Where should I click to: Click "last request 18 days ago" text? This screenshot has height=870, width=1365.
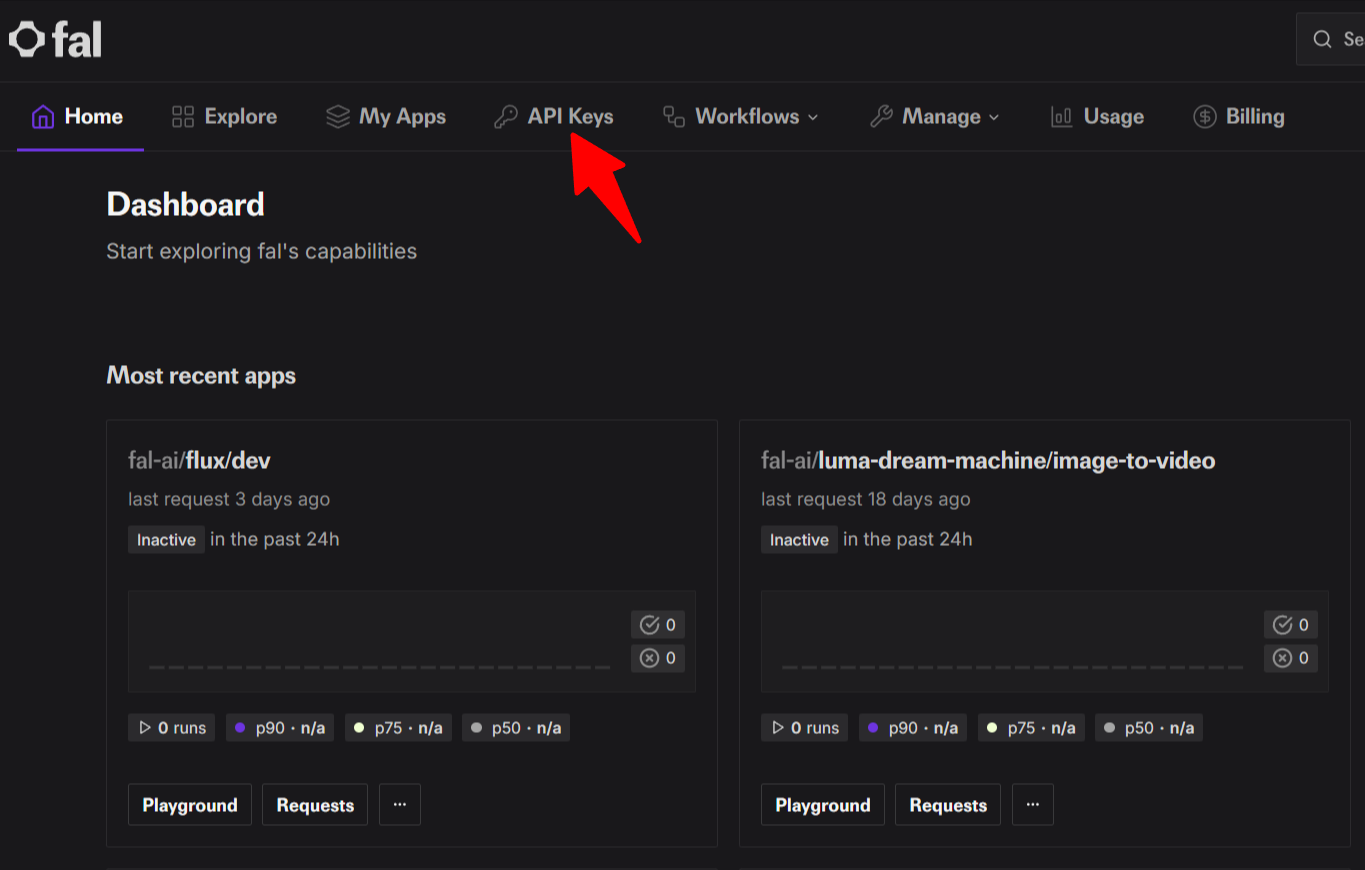(866, 499)
